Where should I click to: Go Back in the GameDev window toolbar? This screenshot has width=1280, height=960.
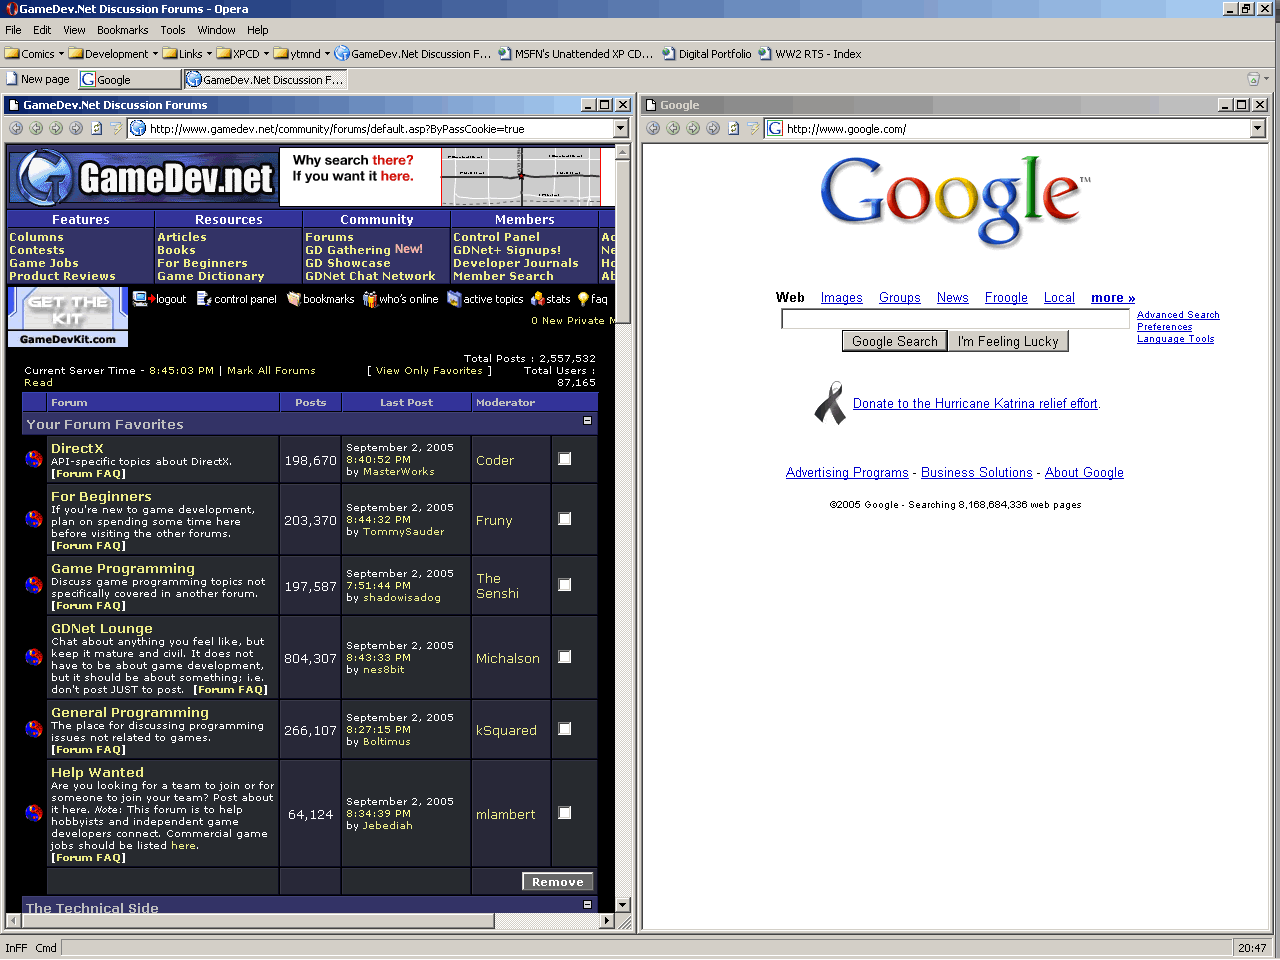click(36, 128)
